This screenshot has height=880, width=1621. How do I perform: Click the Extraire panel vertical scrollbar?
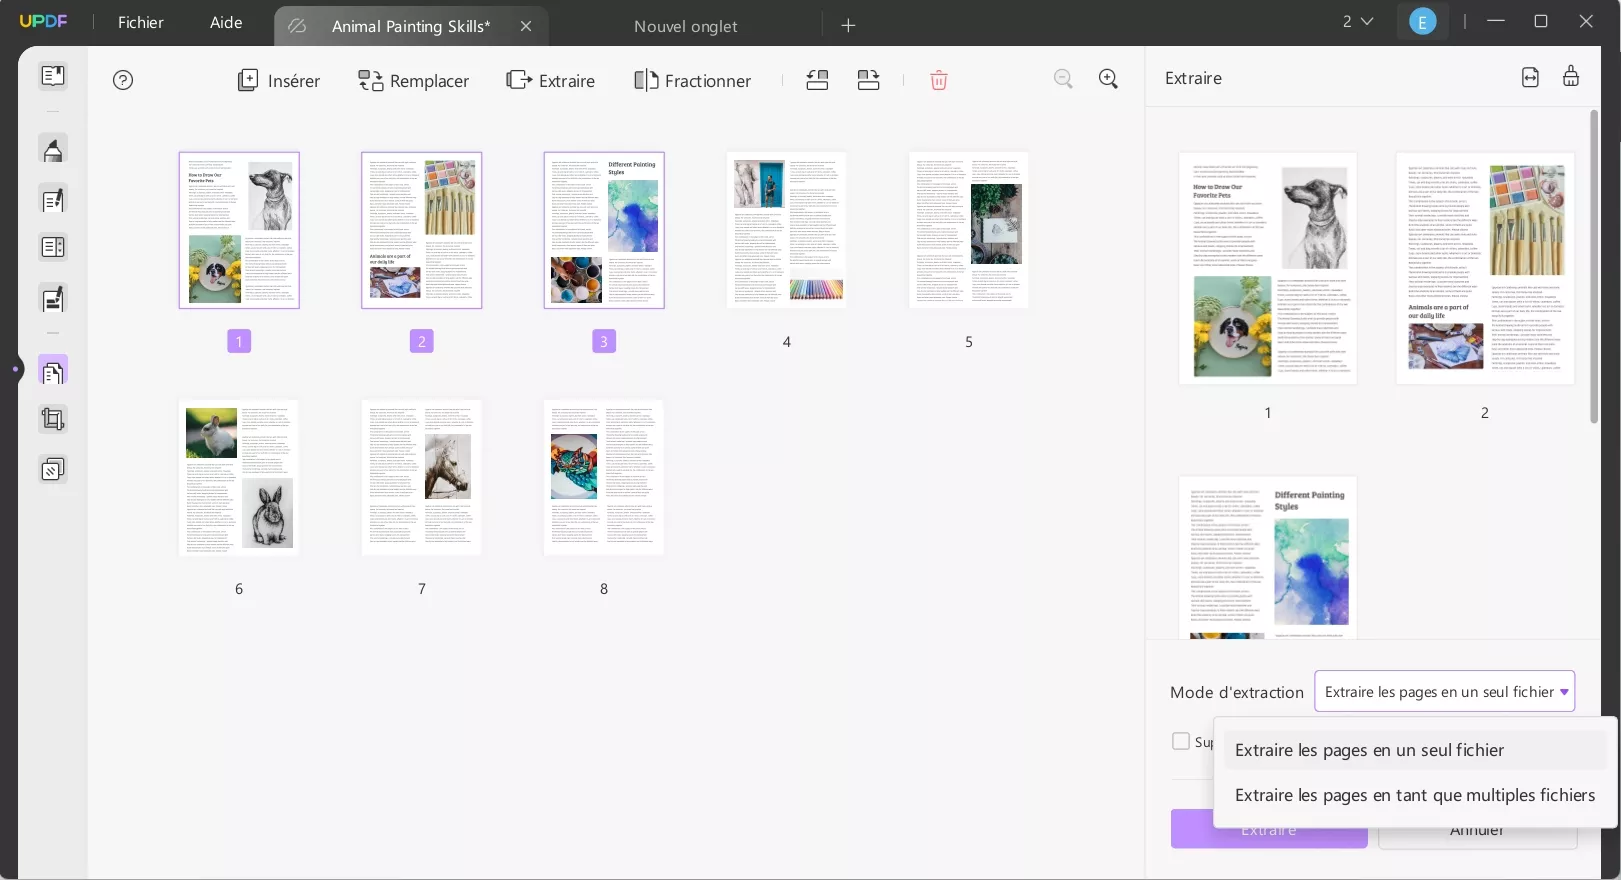1594,267
